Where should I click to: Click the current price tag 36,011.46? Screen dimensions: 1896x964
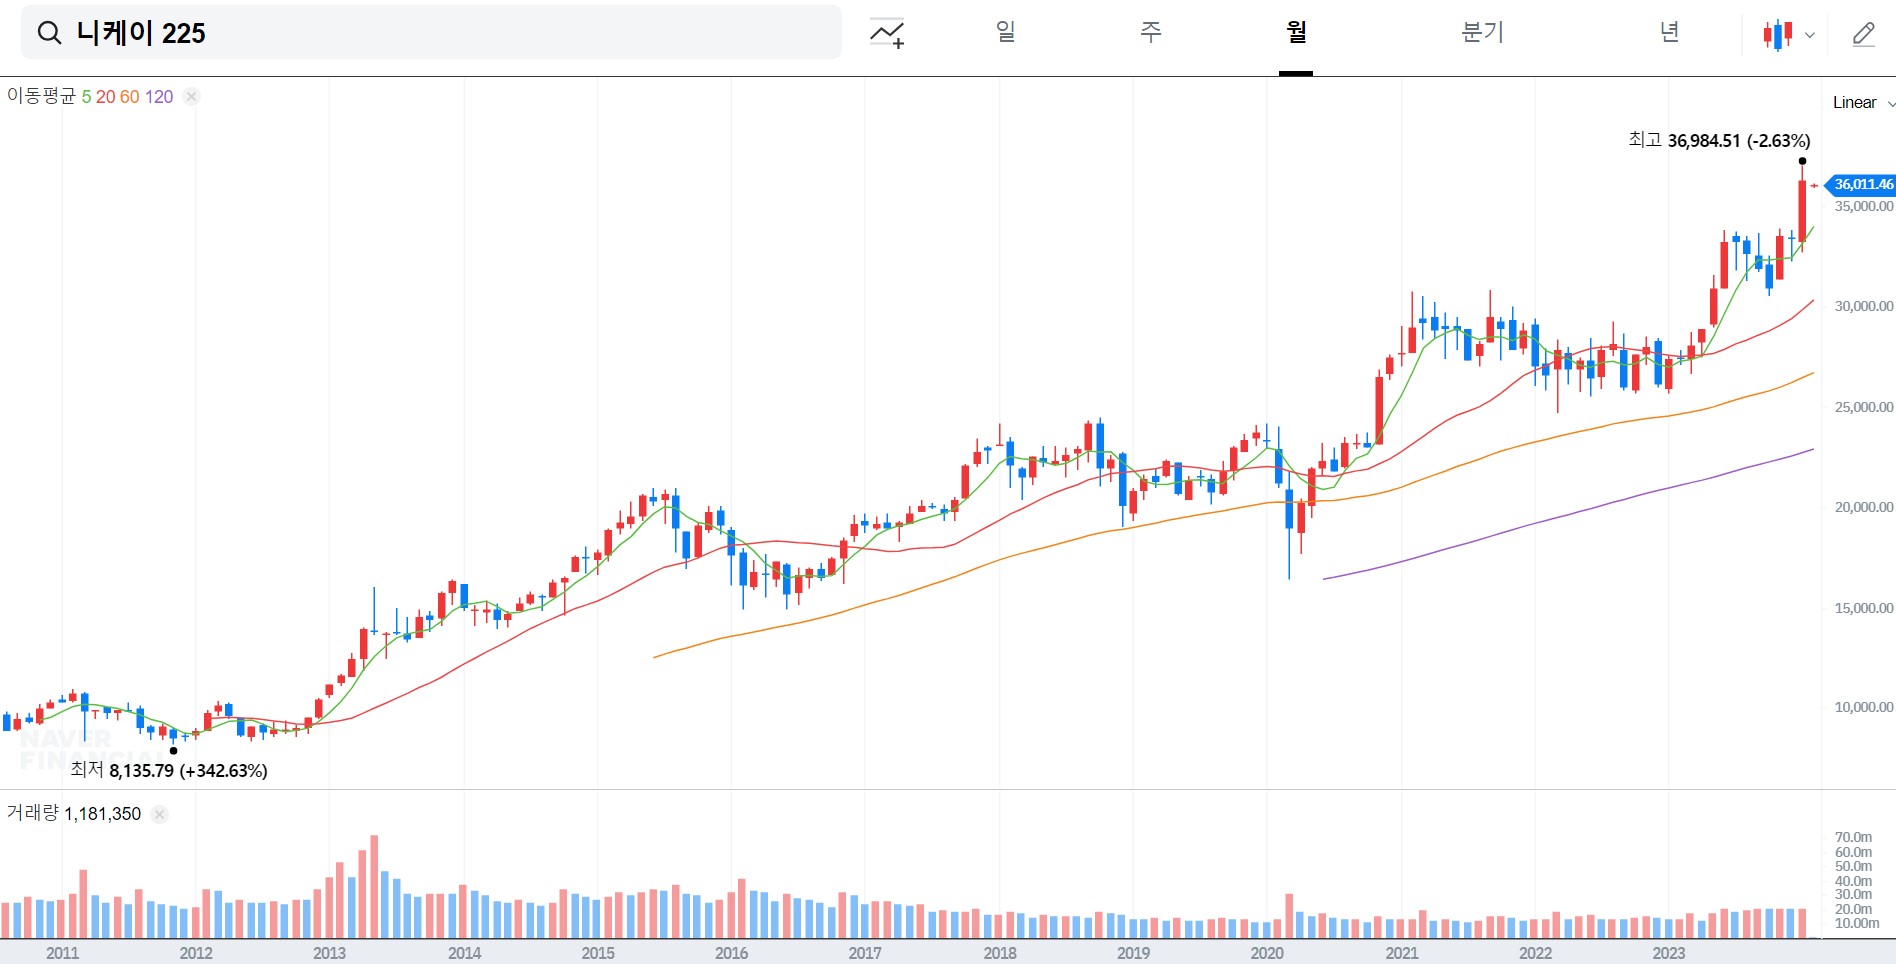(1861, 185)
